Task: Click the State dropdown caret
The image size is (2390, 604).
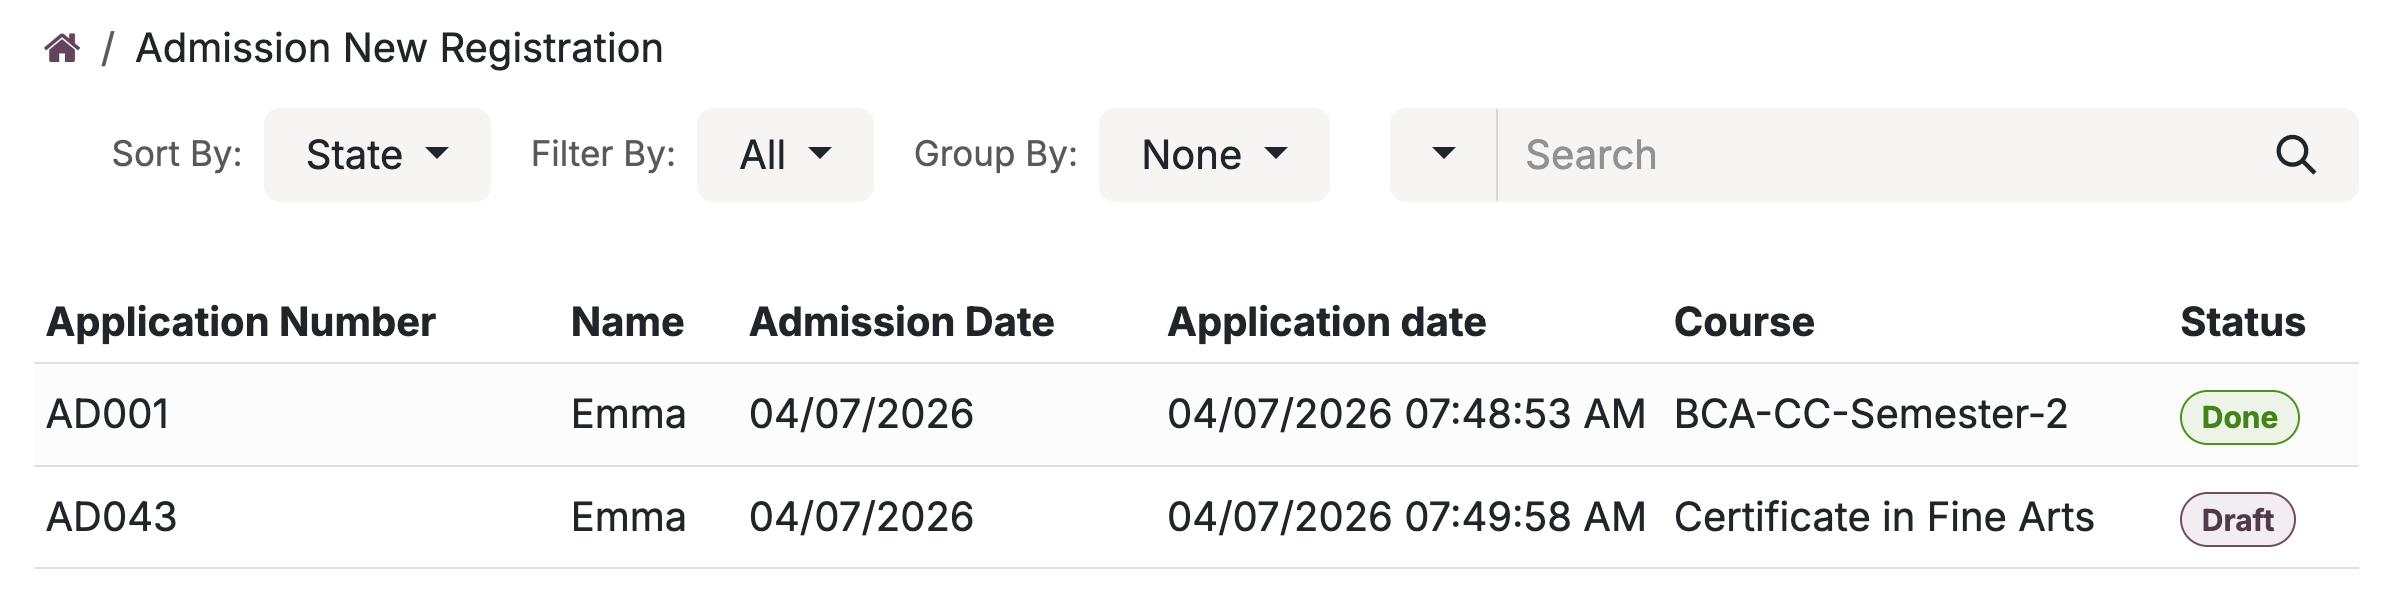Action: [438, 156]
